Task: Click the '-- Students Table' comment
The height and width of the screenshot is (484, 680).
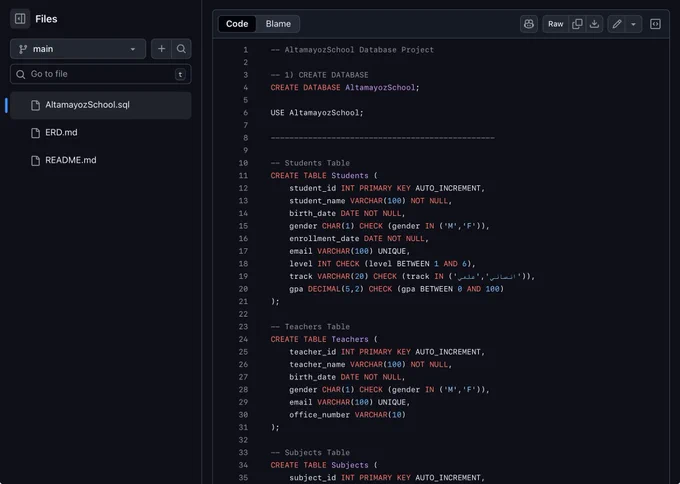Action: tap(310, 163)
